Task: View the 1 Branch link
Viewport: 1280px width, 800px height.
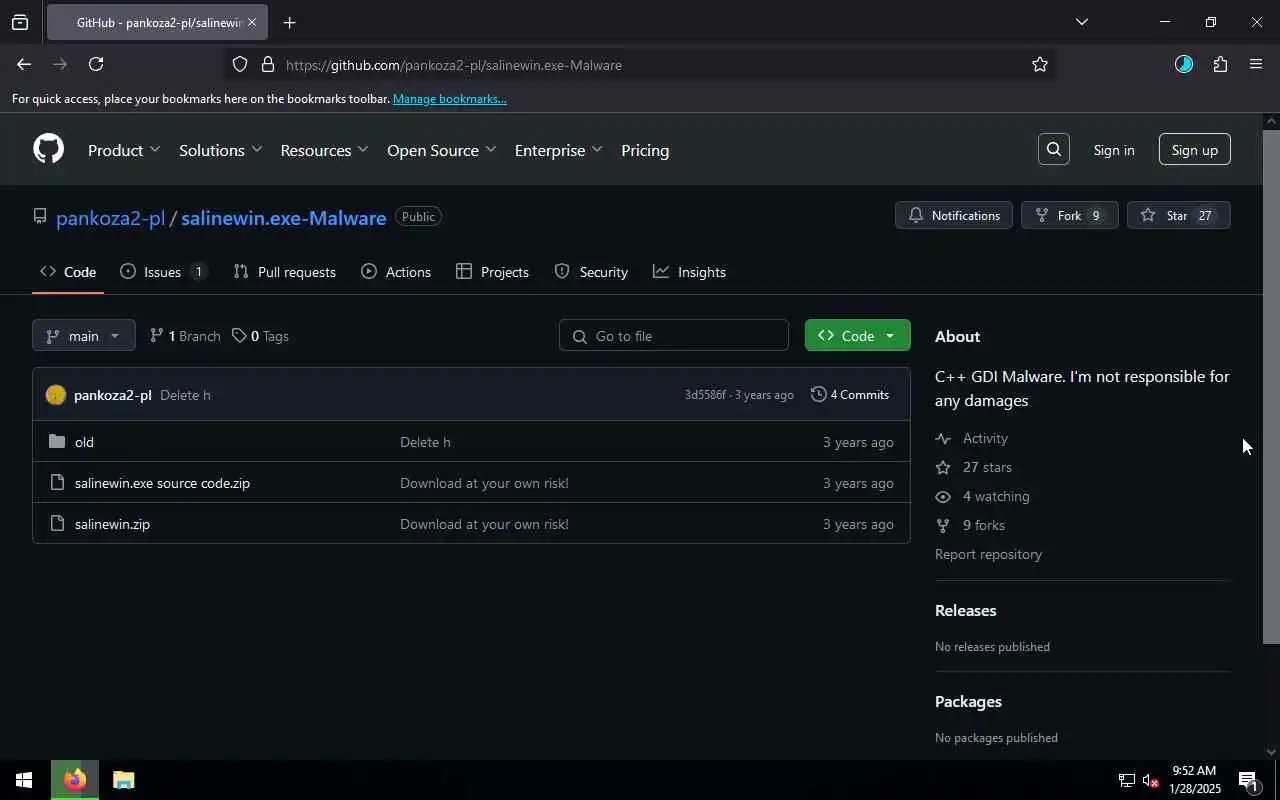Action: [185, 336]
